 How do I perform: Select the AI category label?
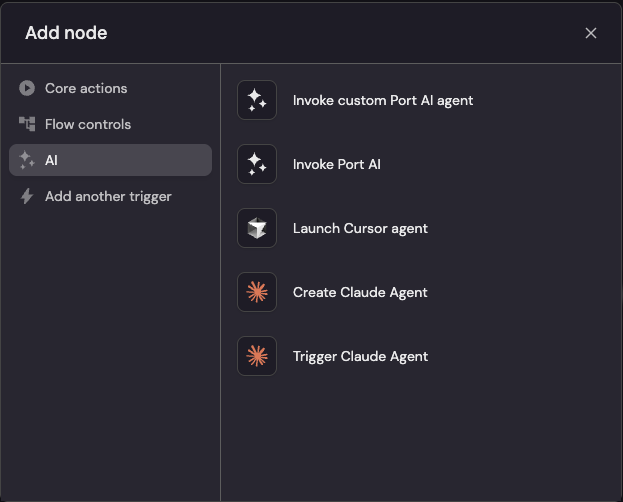coord(51,160)
